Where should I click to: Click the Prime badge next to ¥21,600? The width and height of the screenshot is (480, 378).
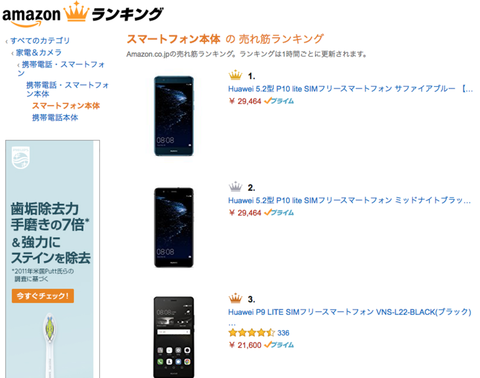tap(279, 345)
